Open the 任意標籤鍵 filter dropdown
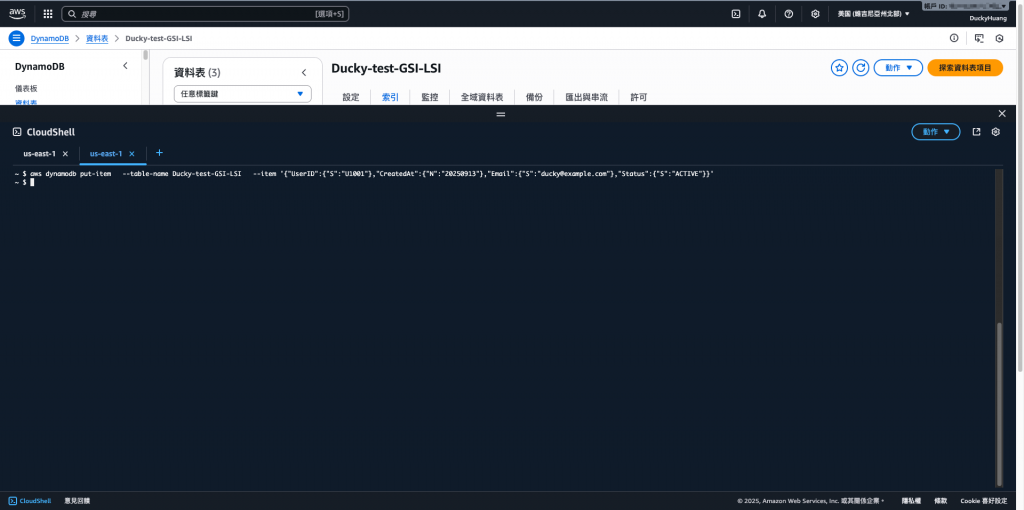Image resolution: width=1024 pixels, height=510 pixels. (x=243, y=94)
